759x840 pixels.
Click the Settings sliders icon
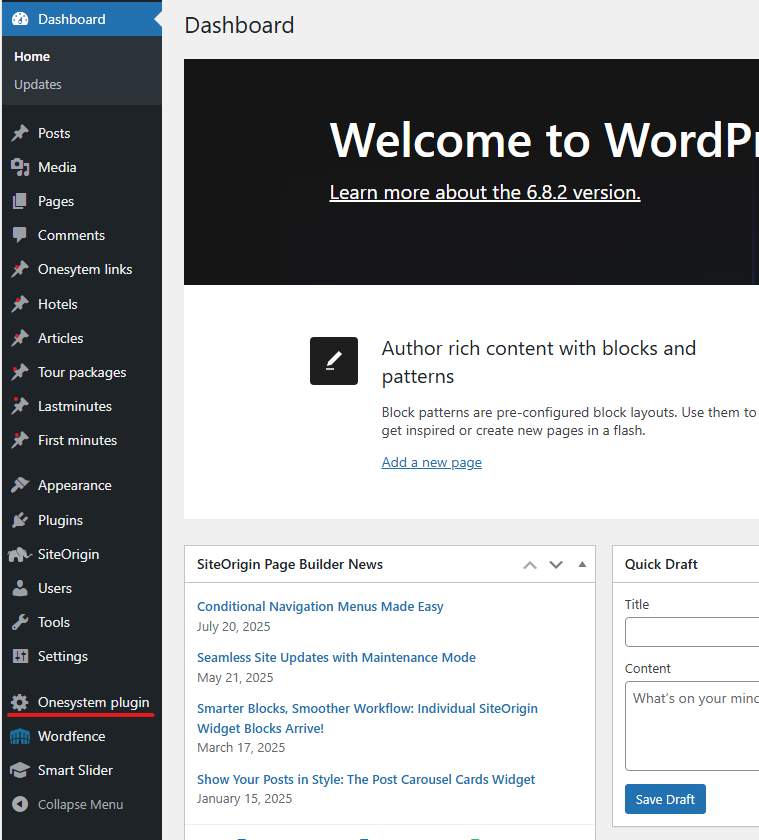20,656
